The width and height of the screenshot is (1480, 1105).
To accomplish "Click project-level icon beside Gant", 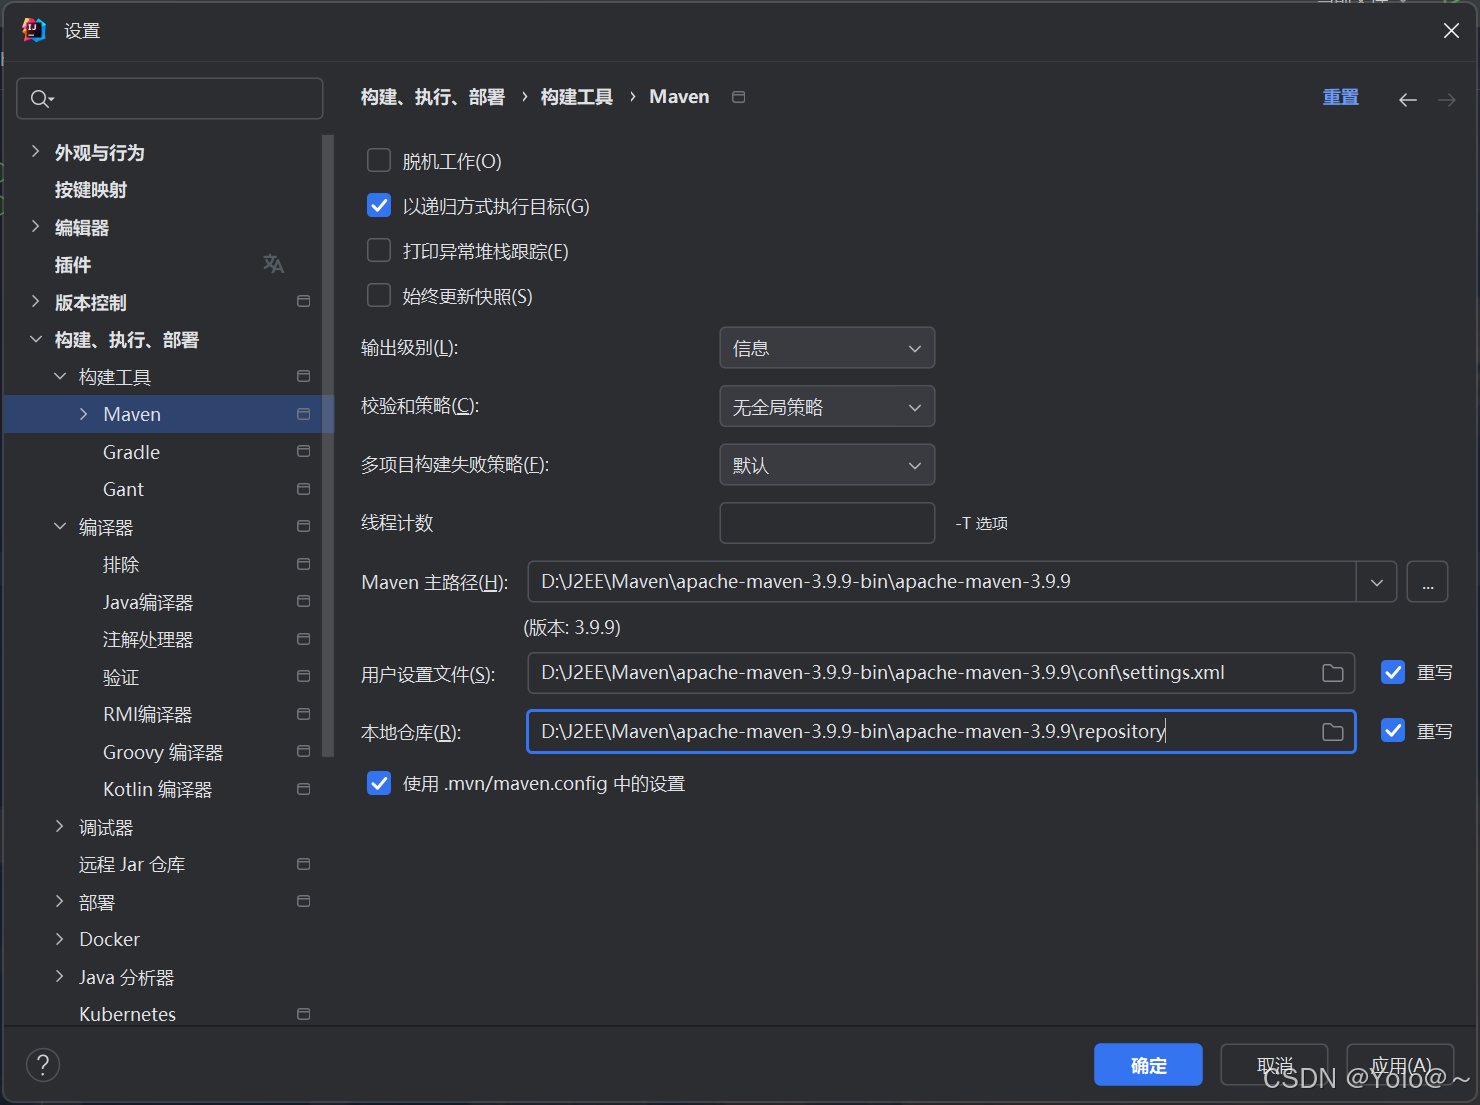I will [304, 489].
